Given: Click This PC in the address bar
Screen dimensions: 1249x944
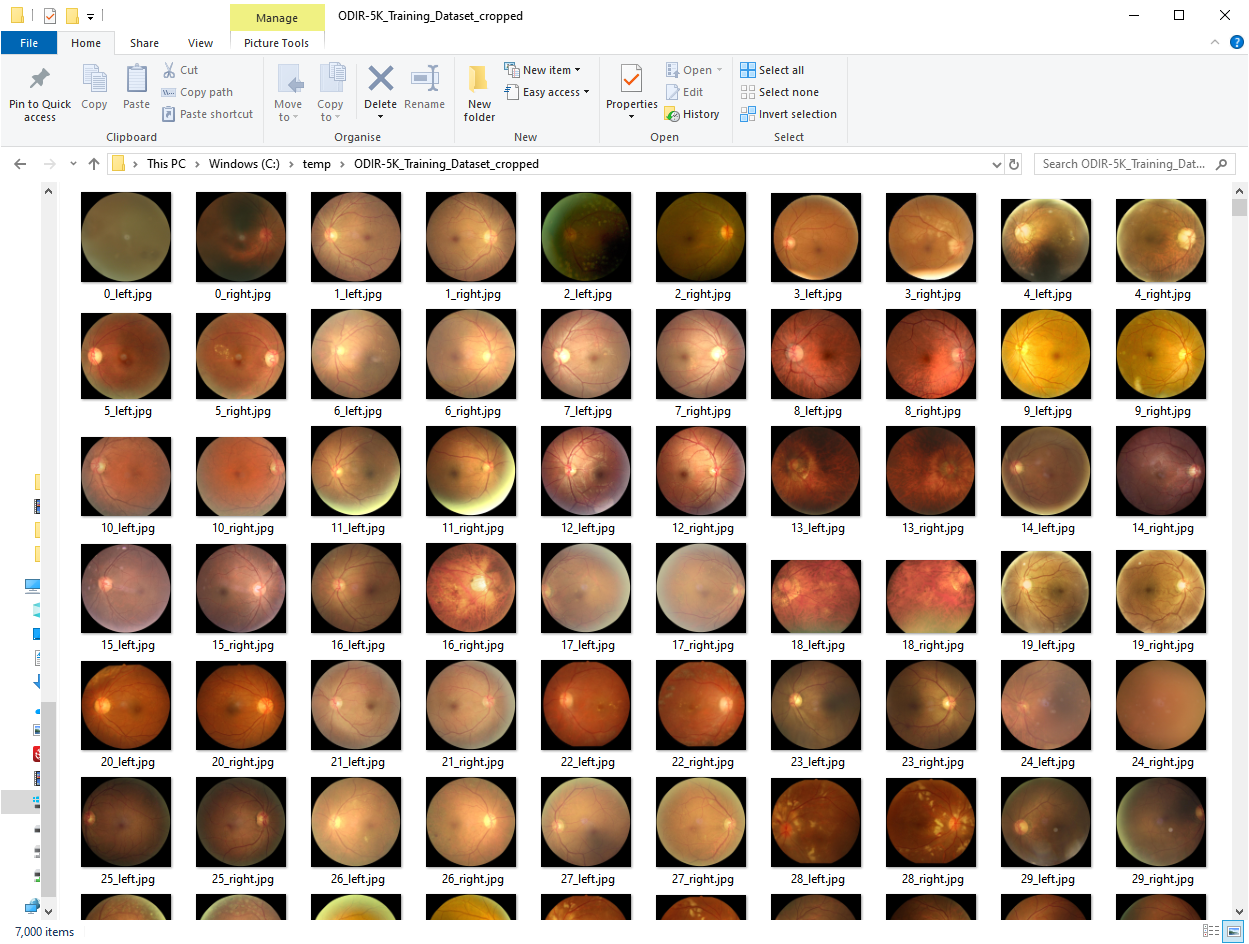Looking at the screenshot, I should (166, 164).
